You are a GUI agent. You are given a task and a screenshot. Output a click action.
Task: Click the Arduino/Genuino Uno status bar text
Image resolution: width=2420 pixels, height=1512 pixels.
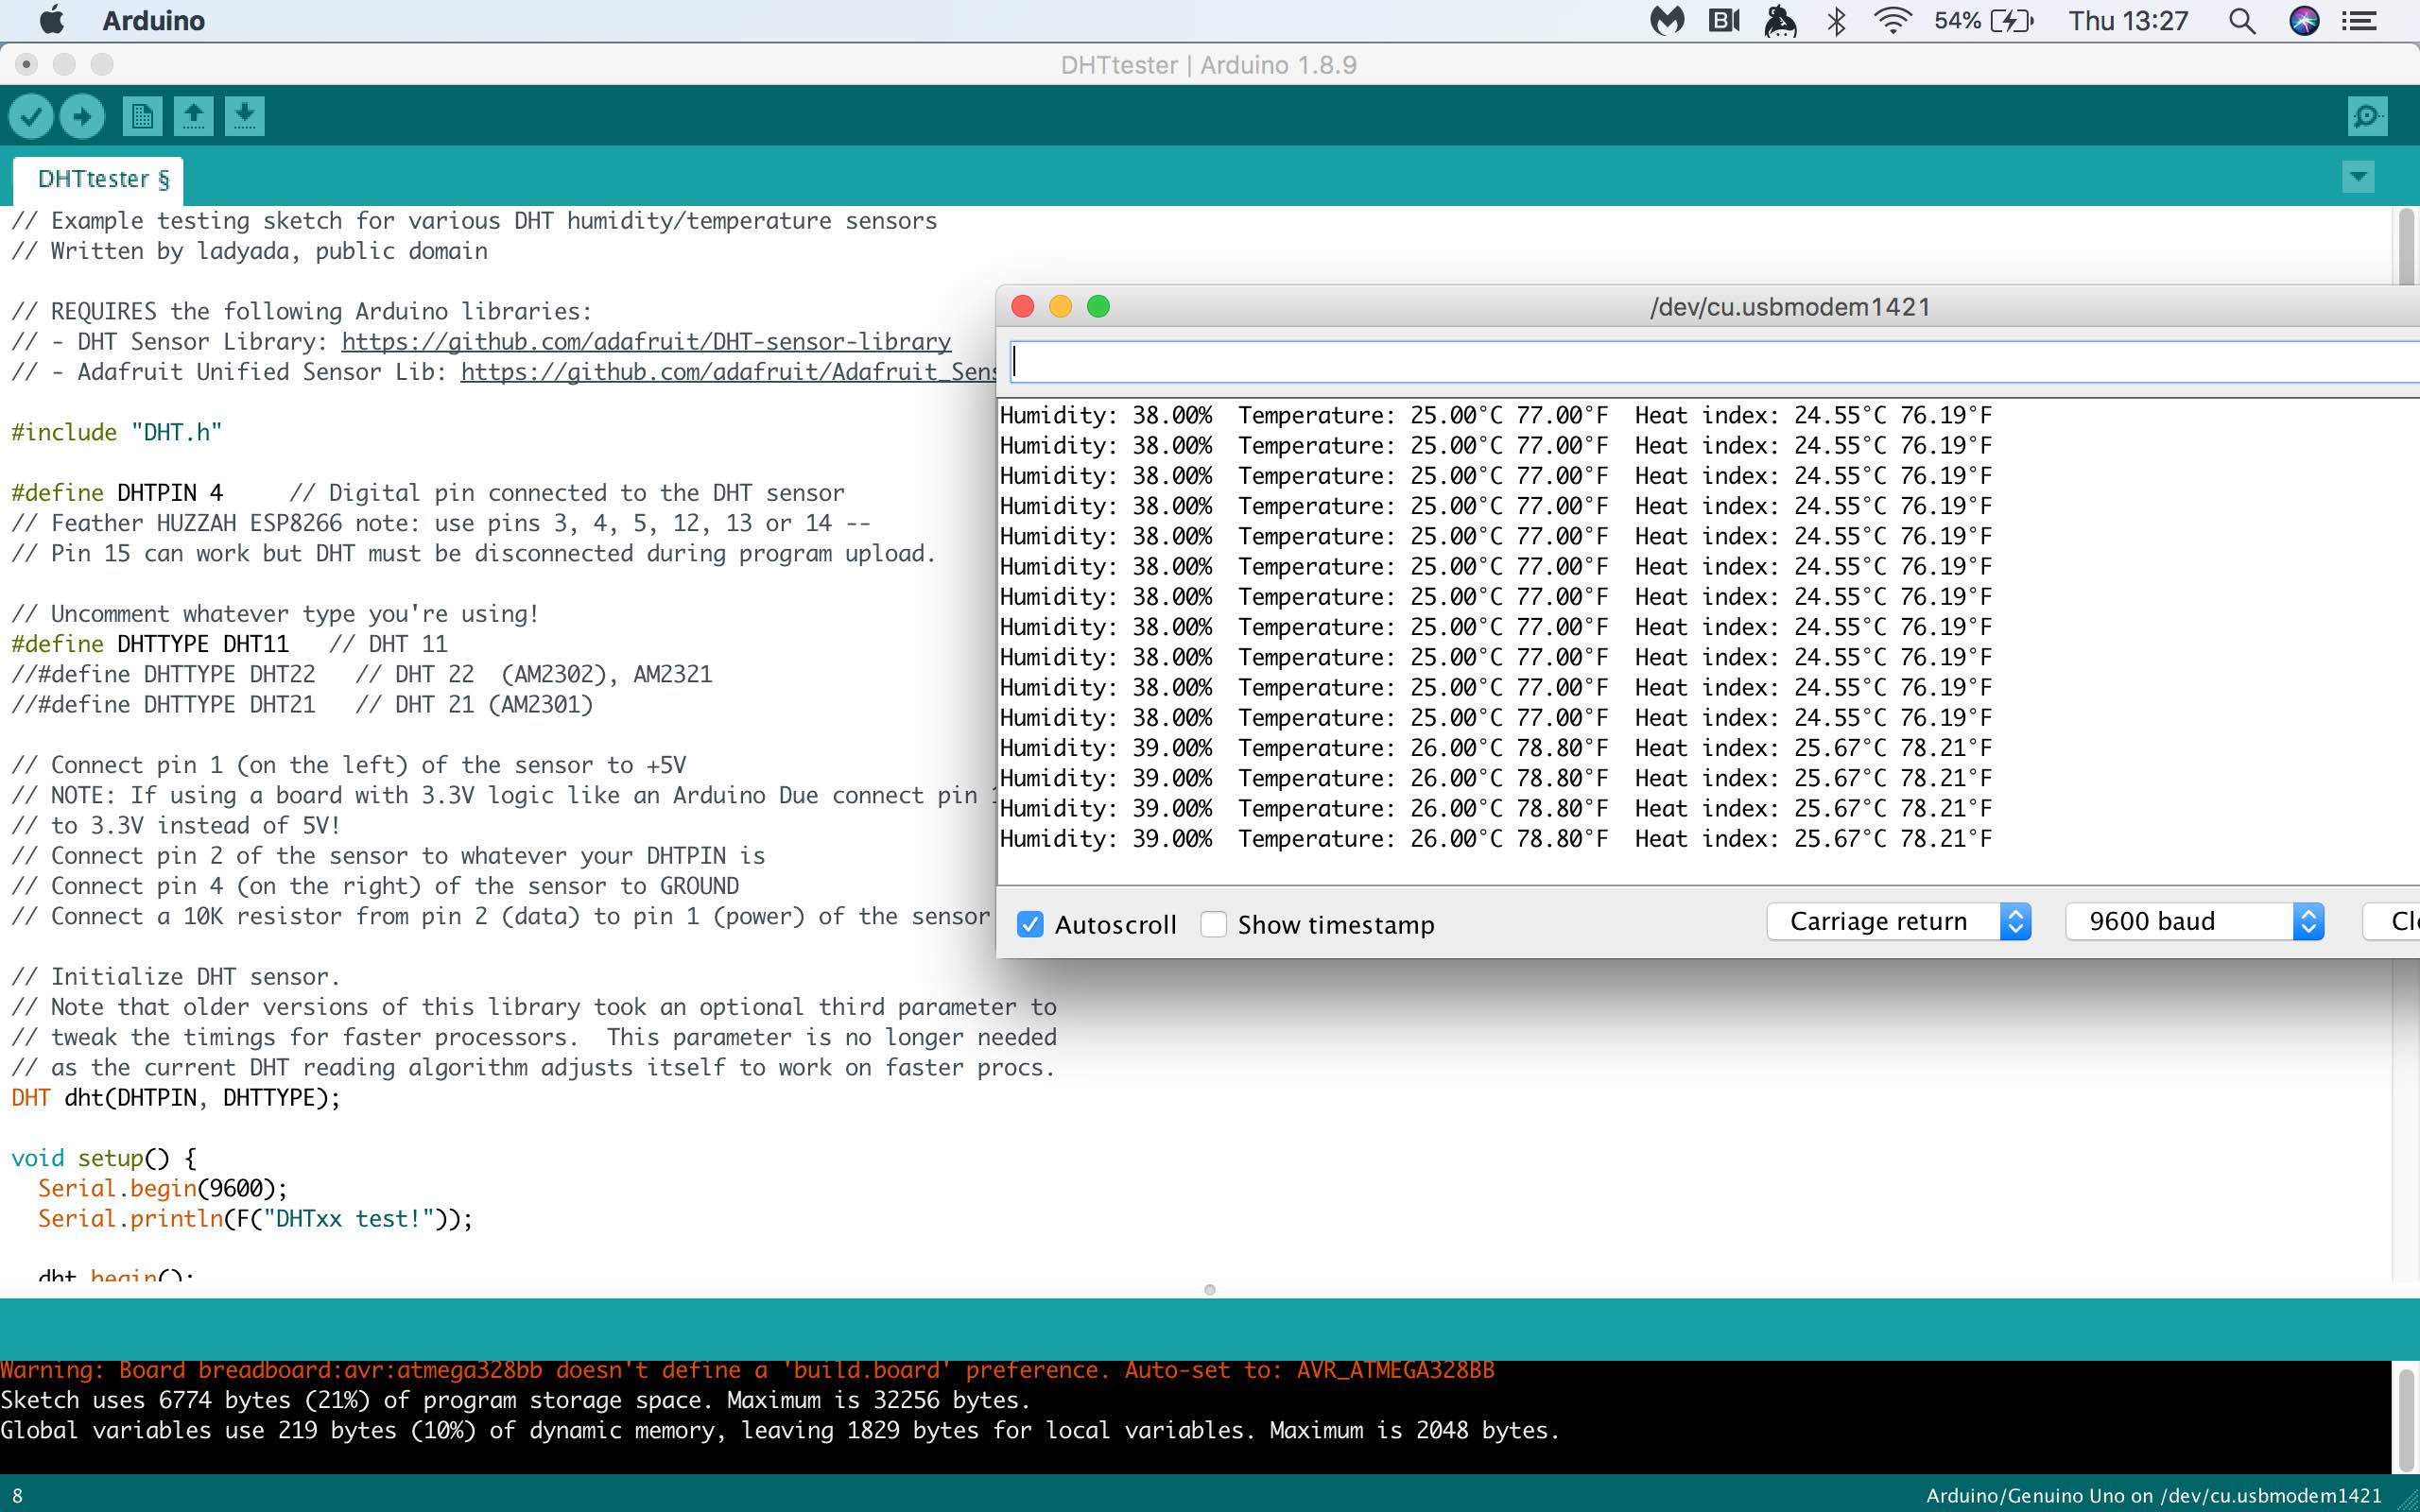[x=2154, y=1496]
